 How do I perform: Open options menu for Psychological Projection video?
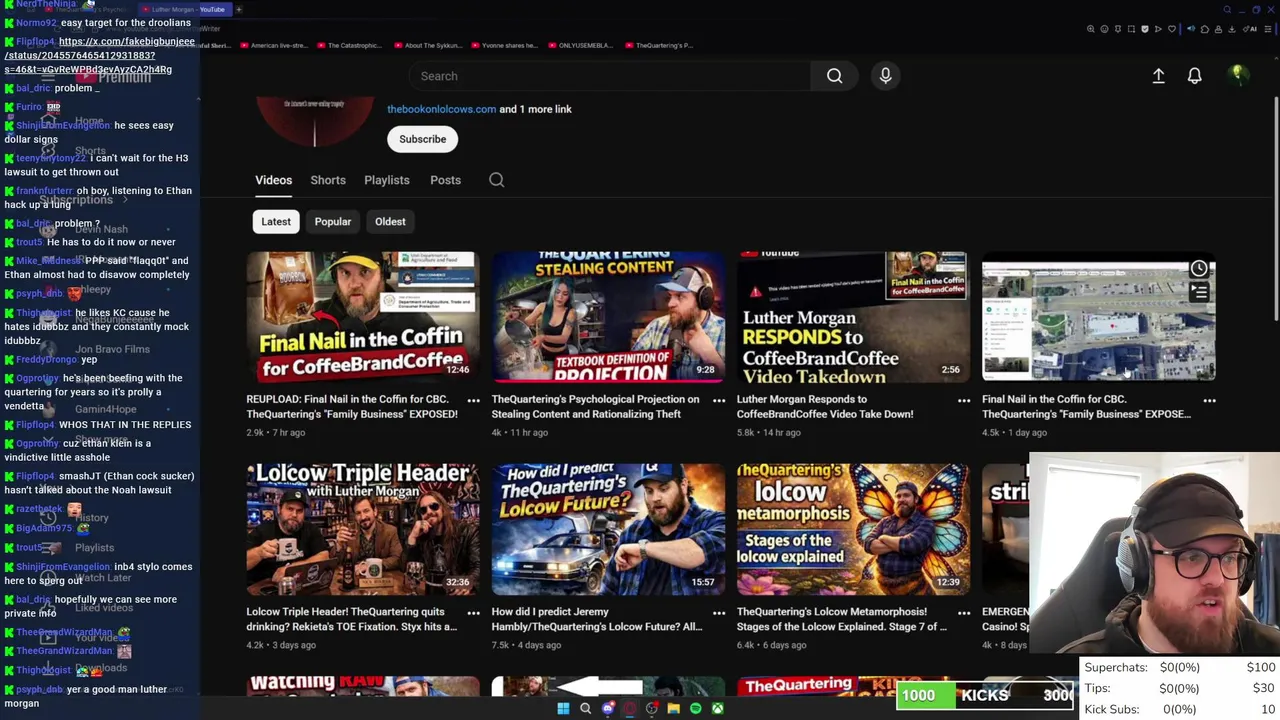[718, 400]
